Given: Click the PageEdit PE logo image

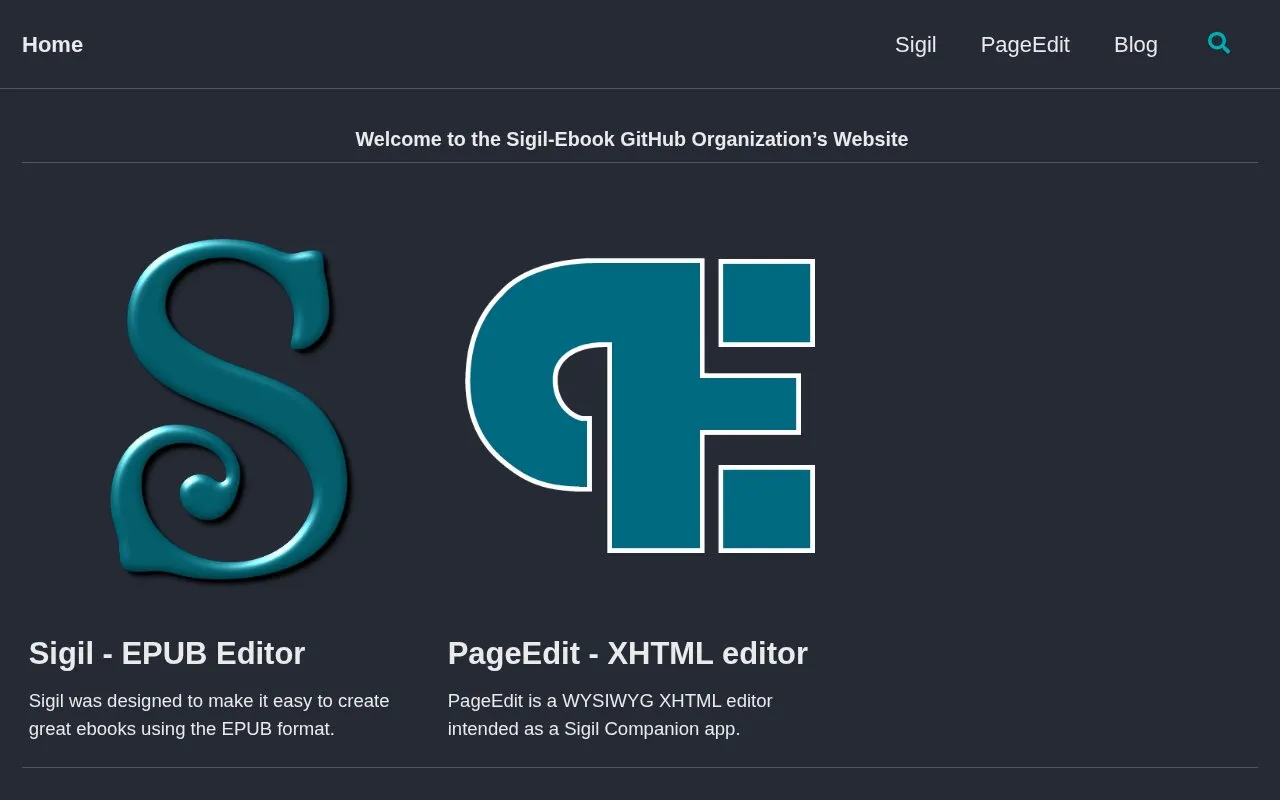Looking at the screenshot, I should point(640,405).
